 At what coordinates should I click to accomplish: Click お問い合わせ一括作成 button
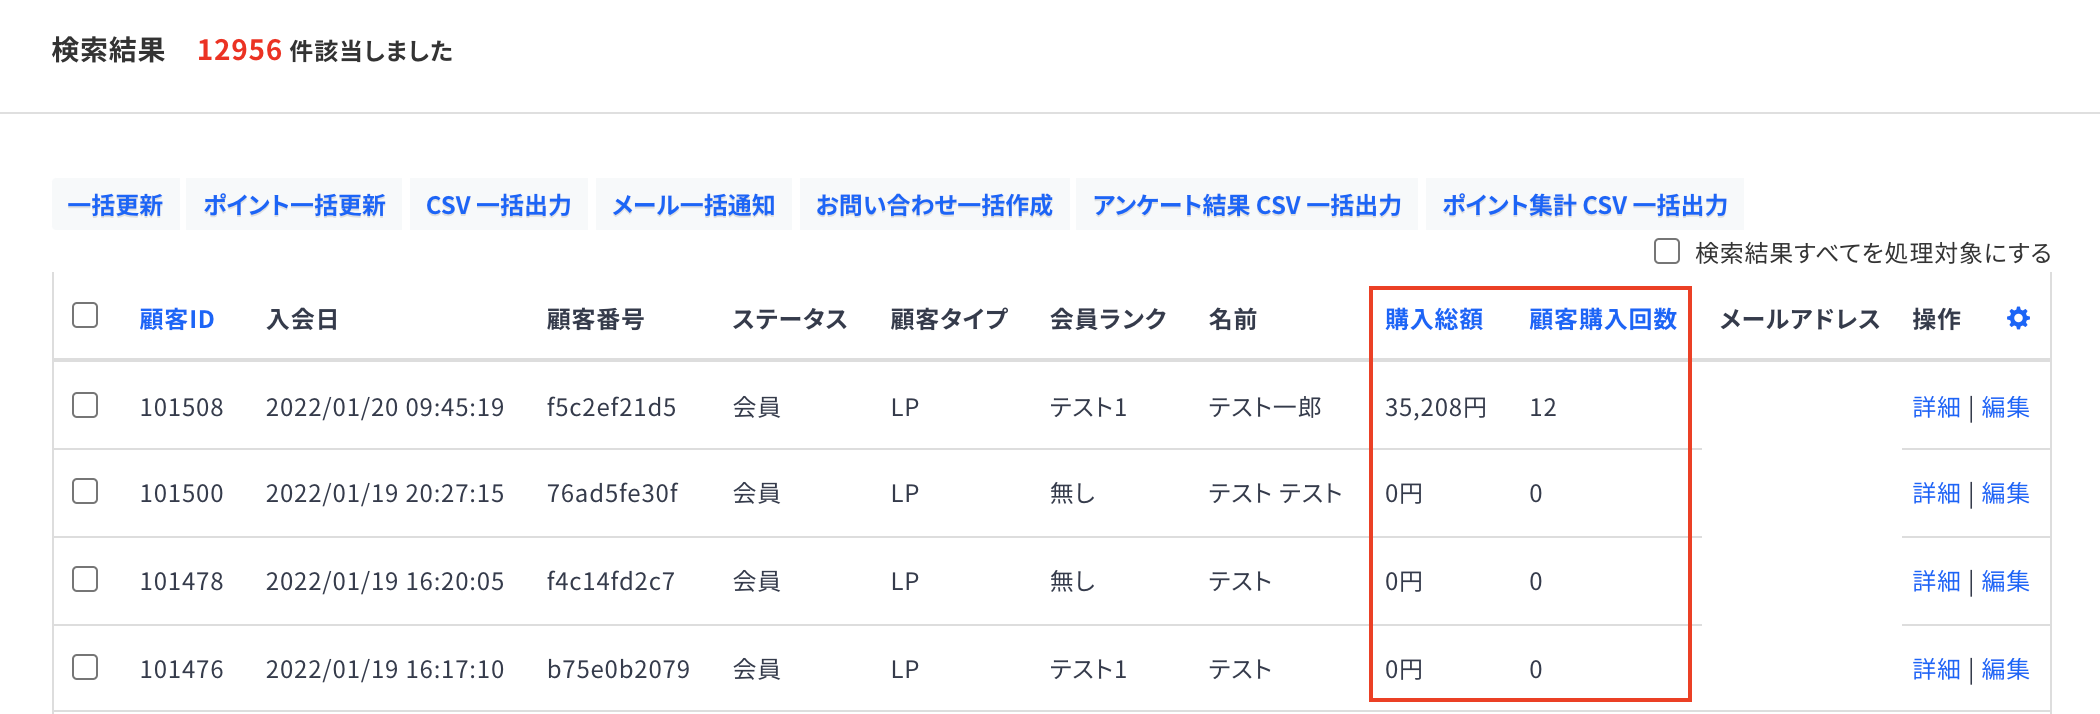(934, 205)
